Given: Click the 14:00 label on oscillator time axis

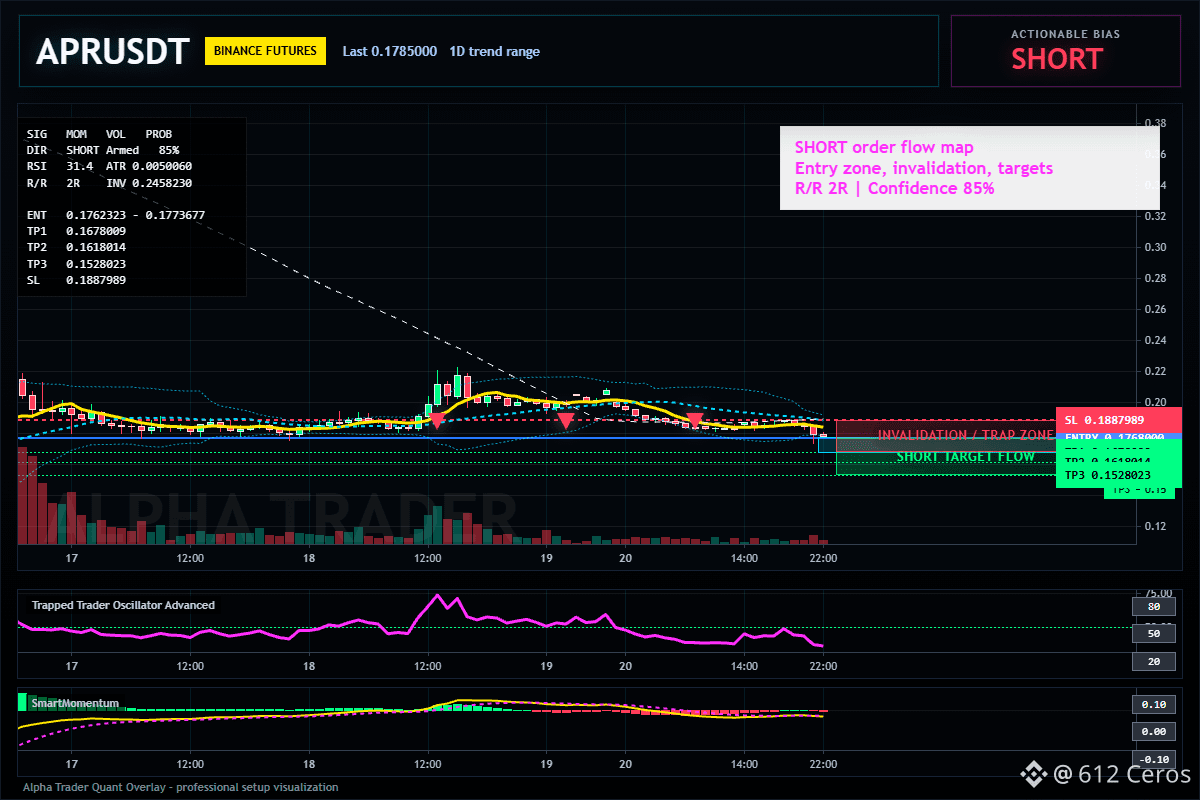Looking at the screenshot, I should coord(744,666).
